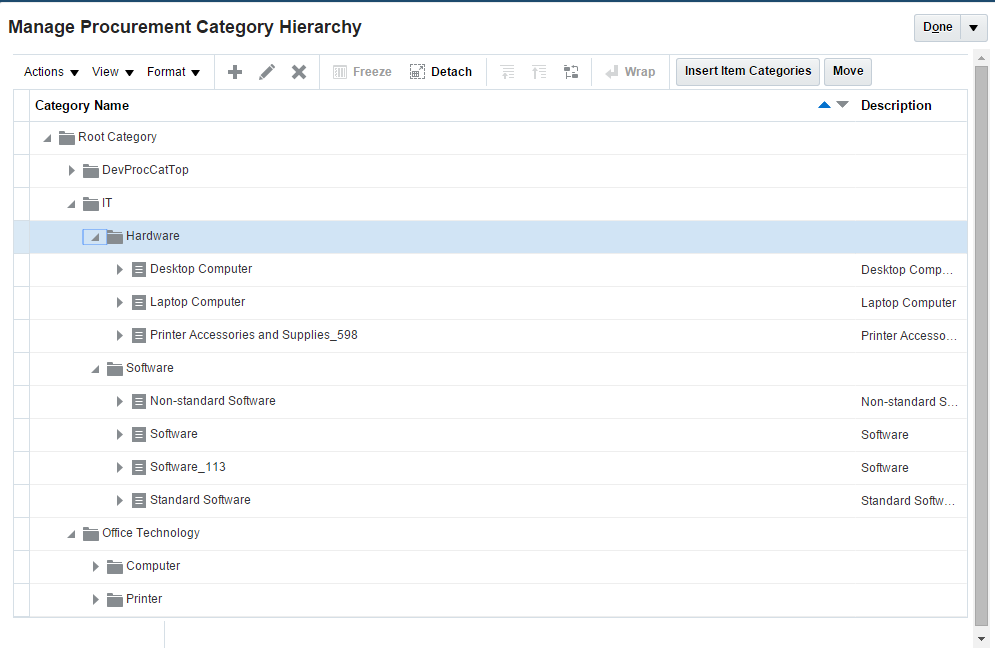The image size is (995, 655).
Task: Open the Actions menu
Action: (49, 71)
